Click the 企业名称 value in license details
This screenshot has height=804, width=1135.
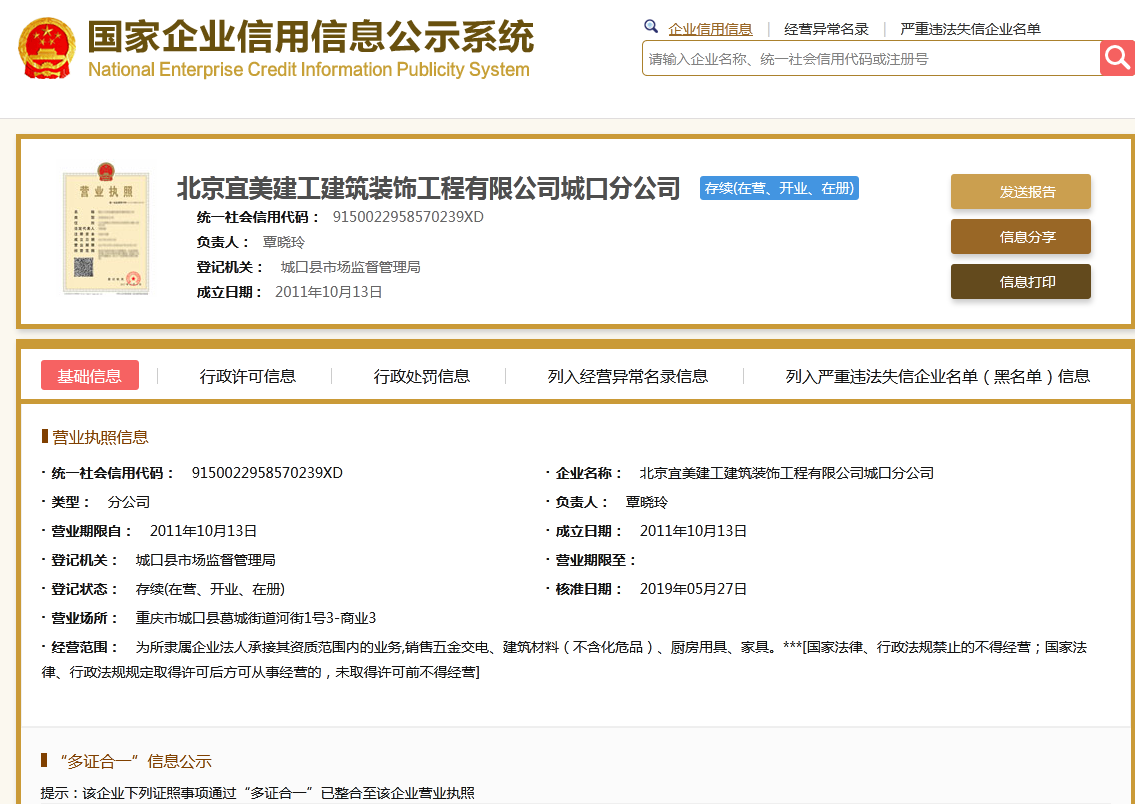click(x=787, y=473)
